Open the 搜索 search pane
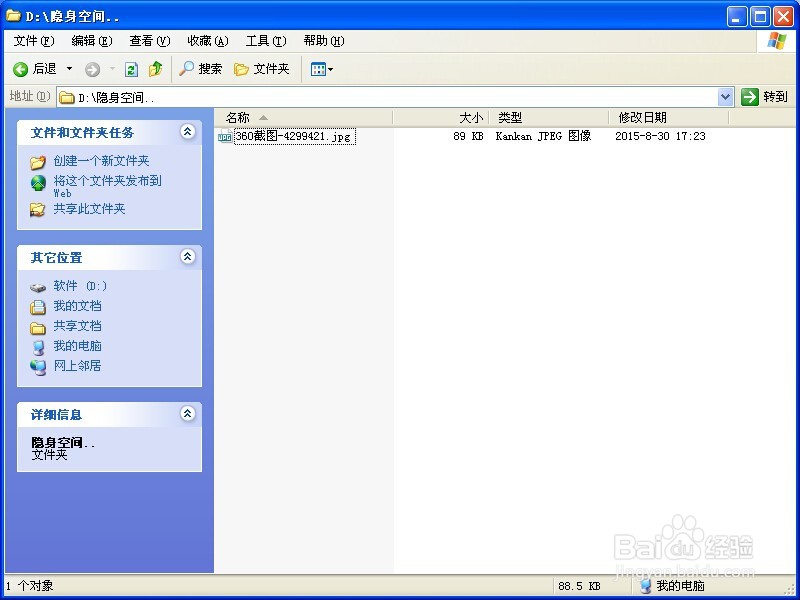 click(201, 69)
